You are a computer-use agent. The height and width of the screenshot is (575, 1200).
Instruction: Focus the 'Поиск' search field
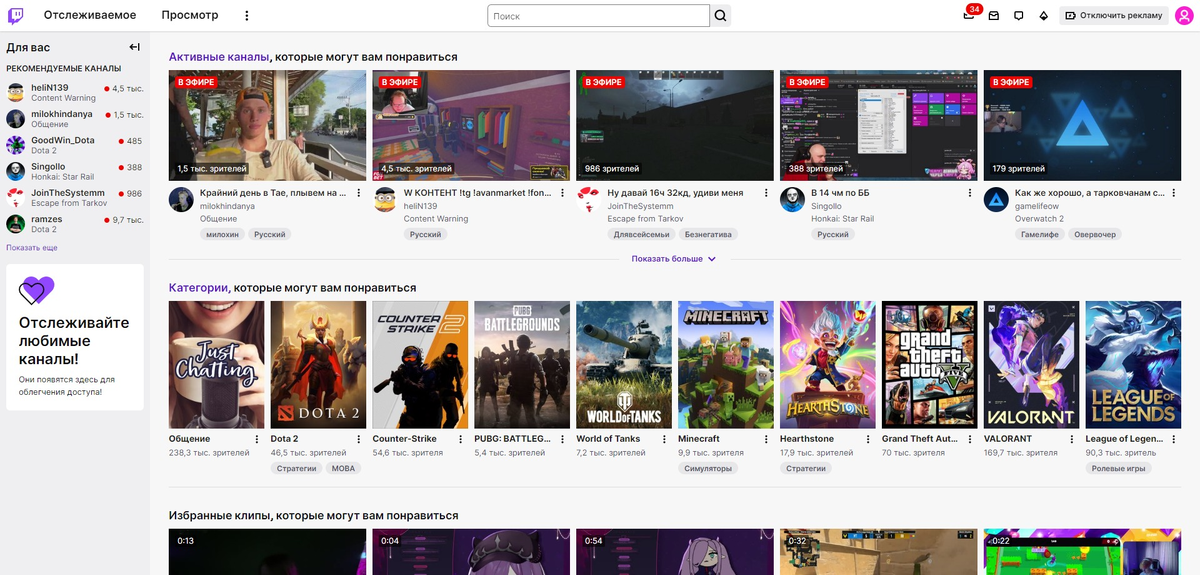click(x=598, y=16)
